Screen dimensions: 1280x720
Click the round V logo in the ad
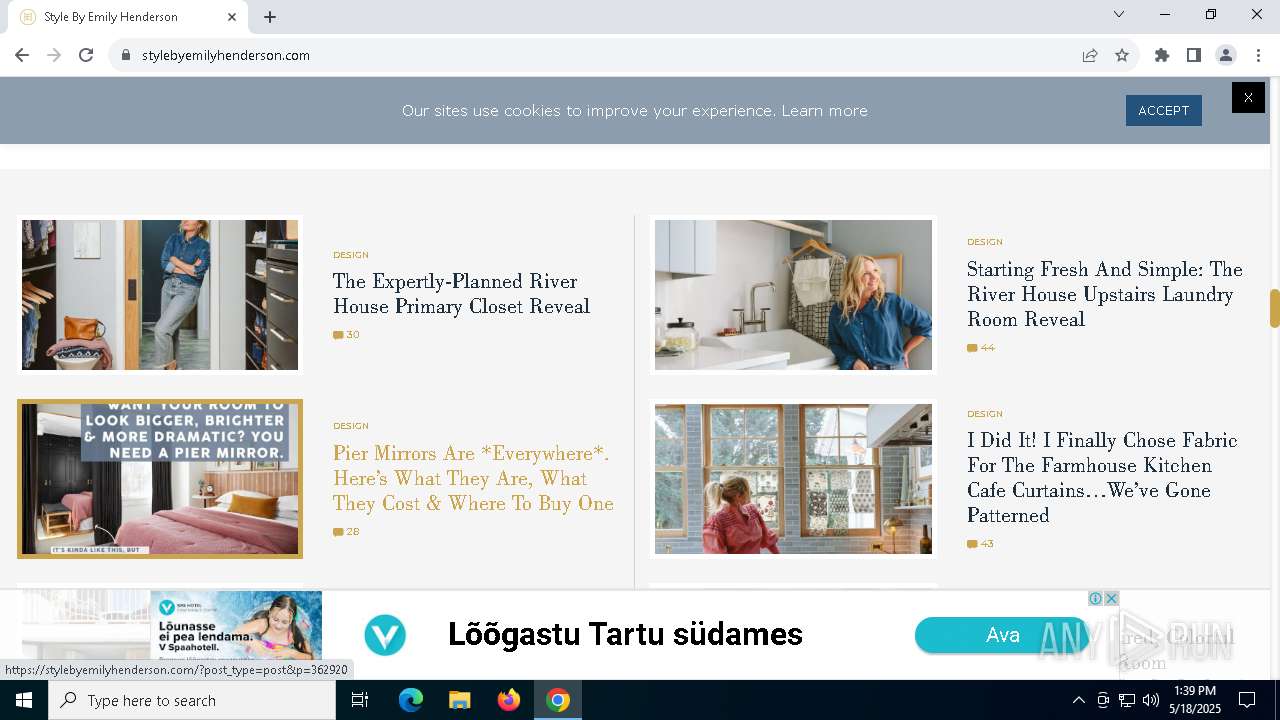tap(385, 636)
